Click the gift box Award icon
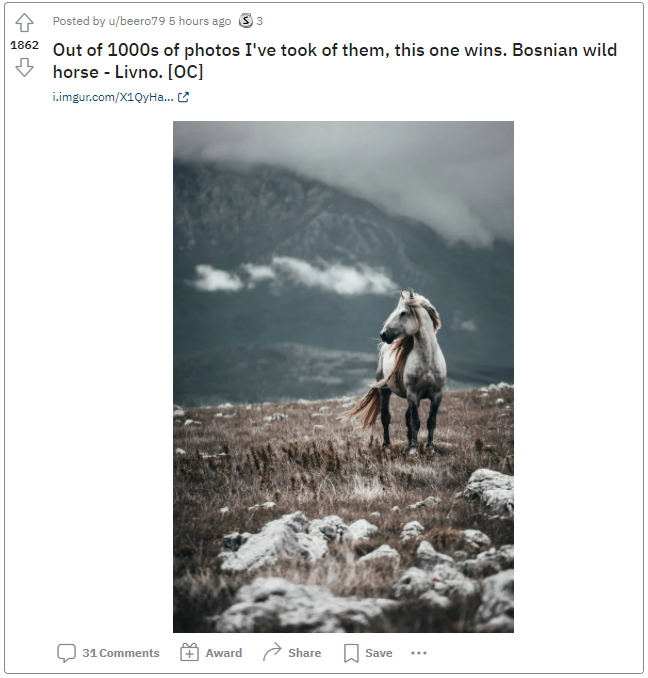648x678 pixels. [x=189, y=652]
